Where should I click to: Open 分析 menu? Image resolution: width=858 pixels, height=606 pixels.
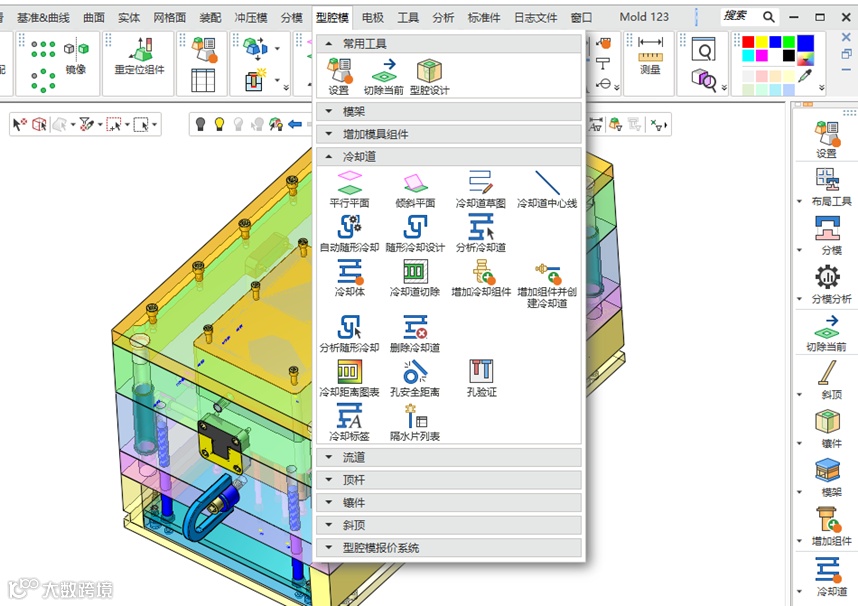(x=443, y=18)
